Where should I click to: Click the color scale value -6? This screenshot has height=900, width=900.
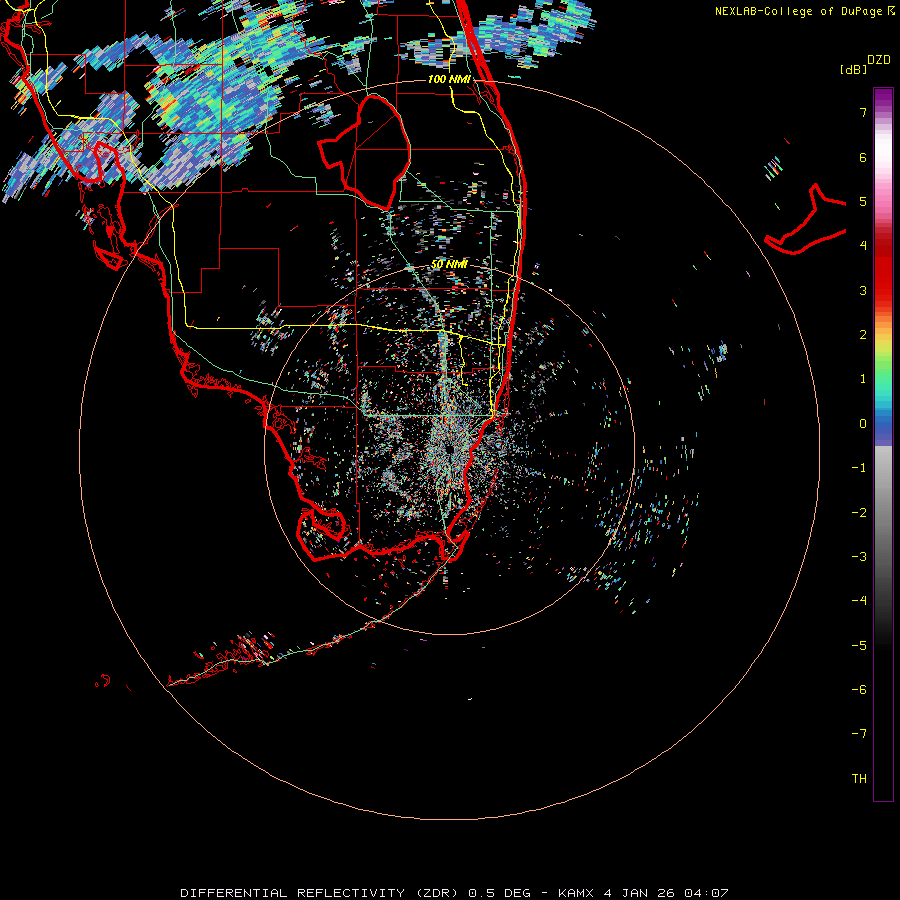859,690
